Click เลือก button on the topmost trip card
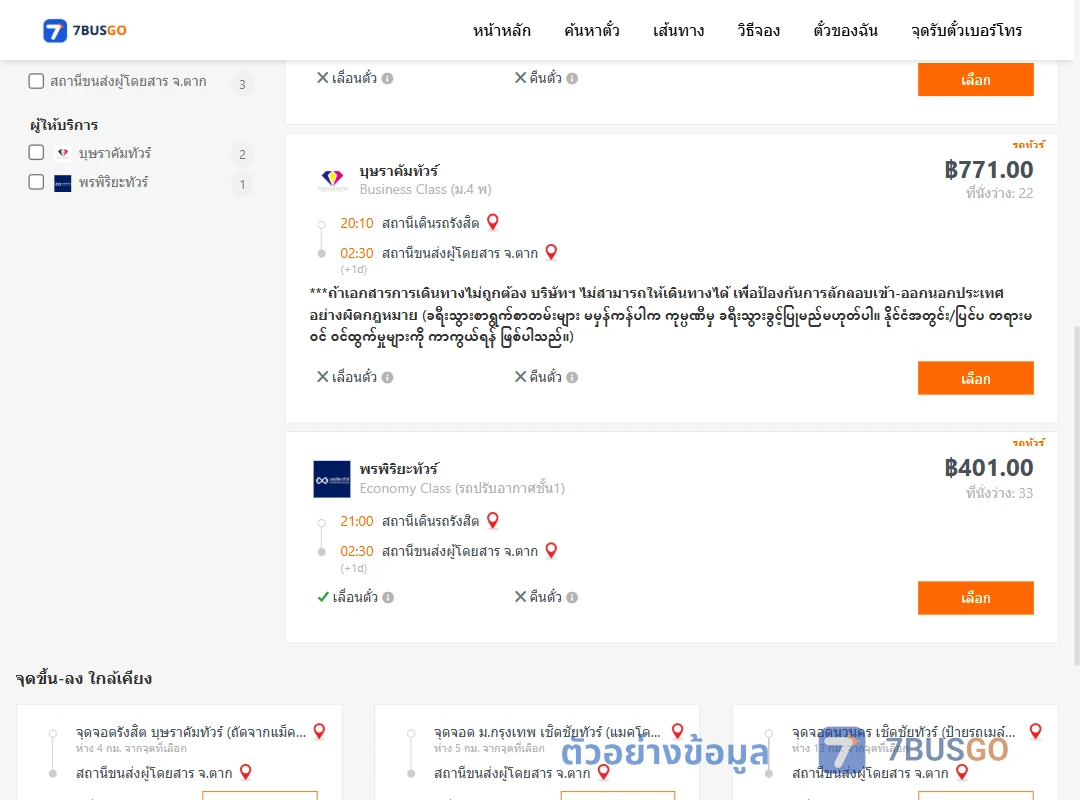This screenshot has height=800, width=1080. pos(975,80)
